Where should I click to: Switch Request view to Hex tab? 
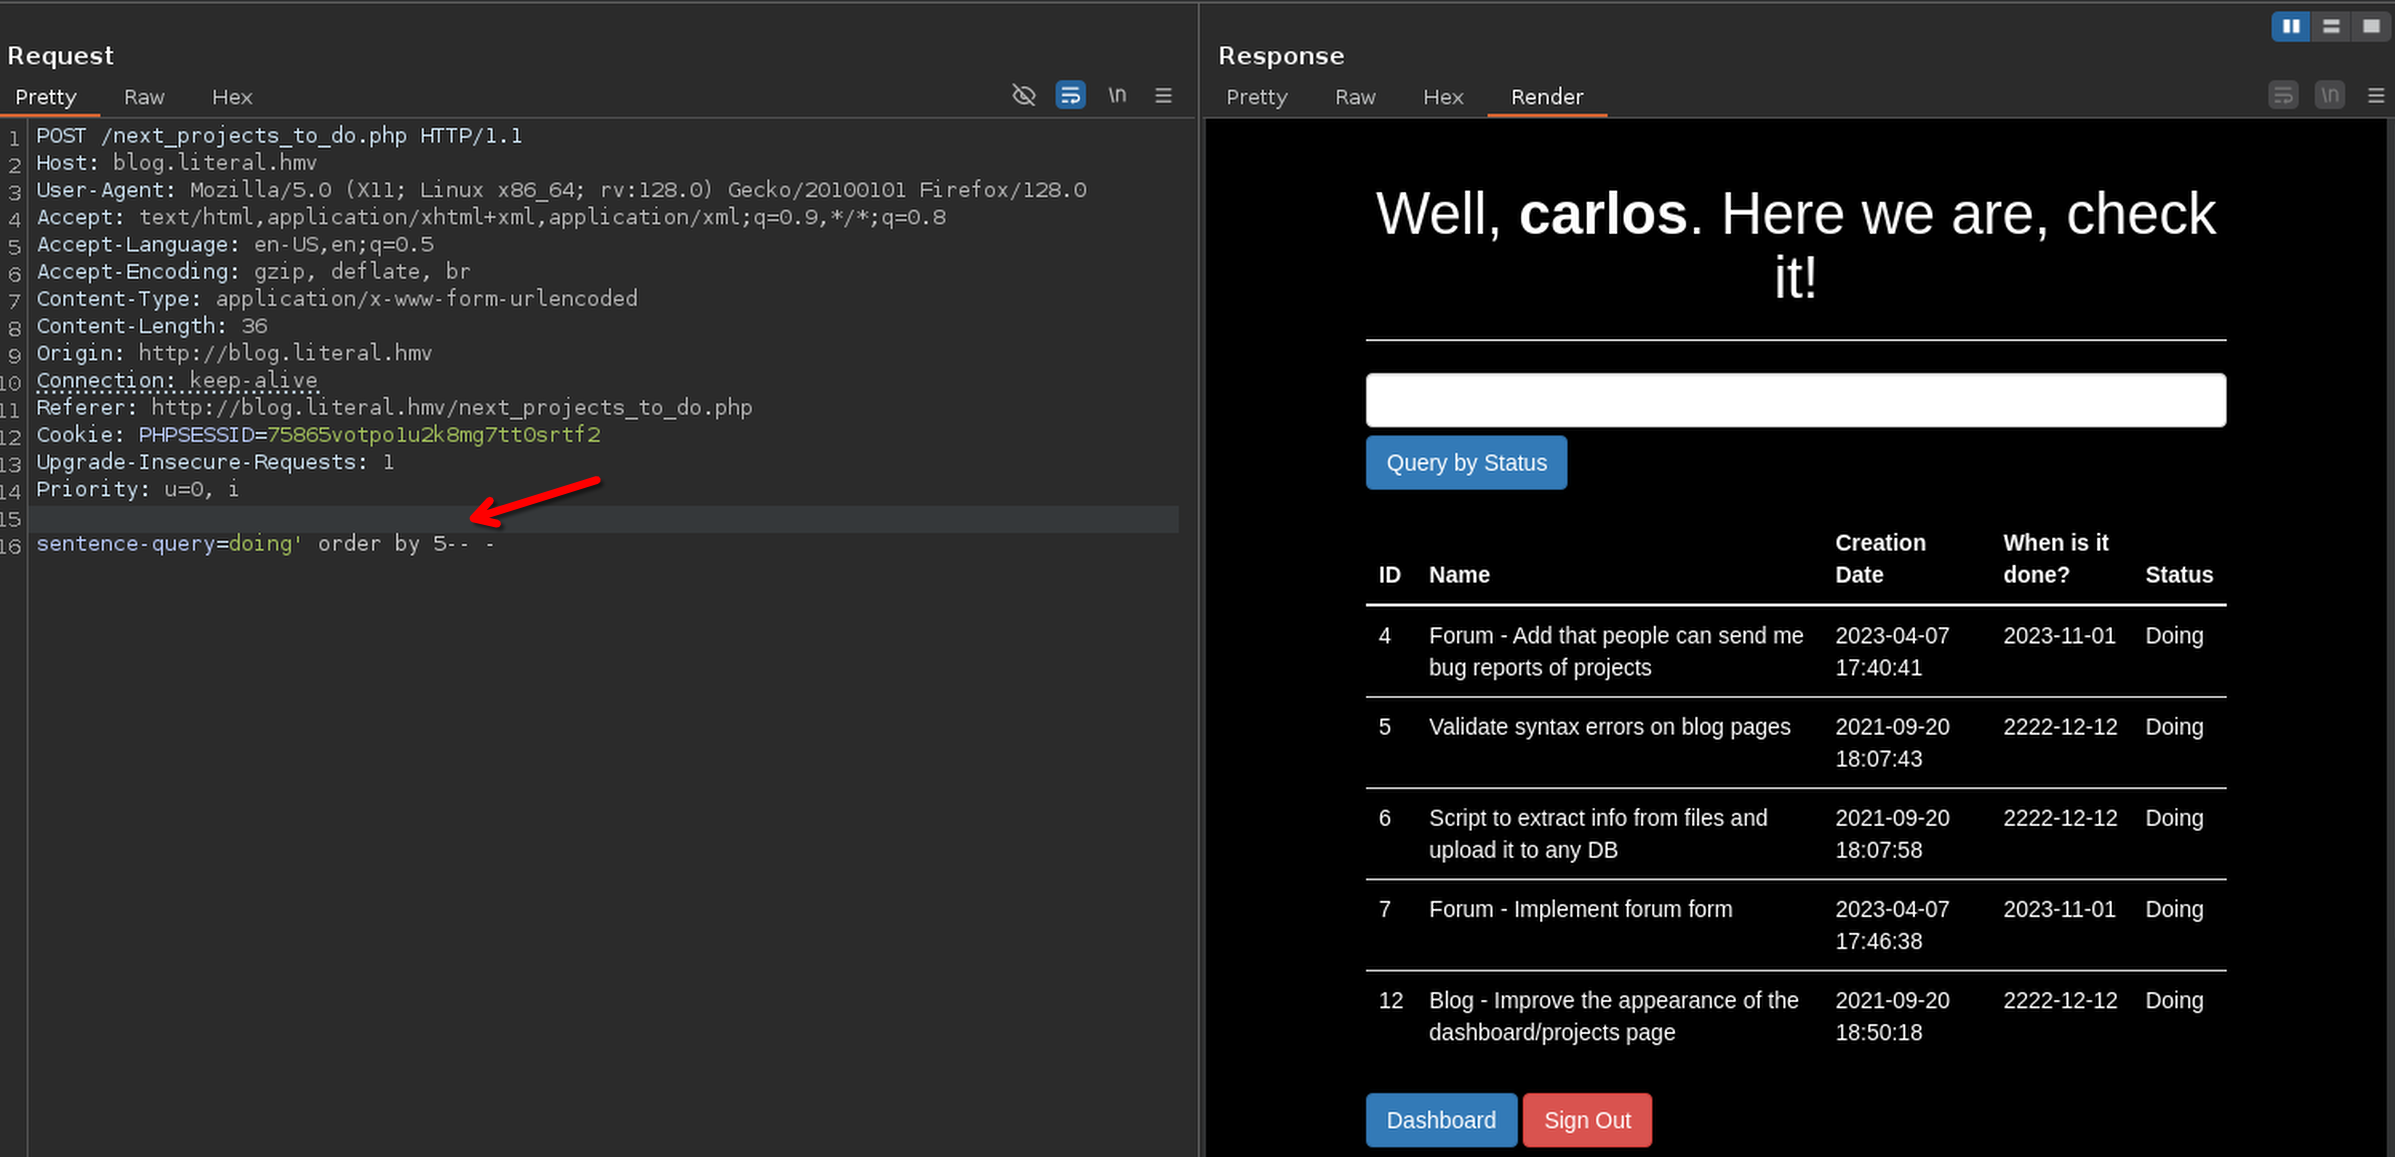point(232,97)
